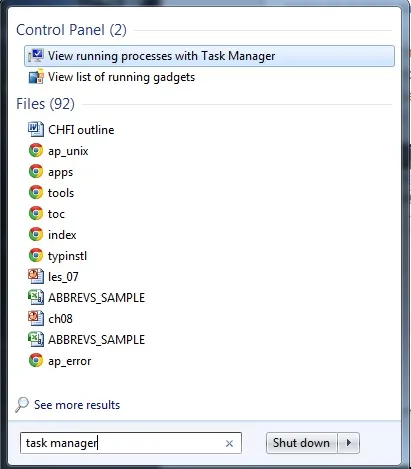Click the Chrome icon beside tools
This screenshot has height=469, width=411.
click(36, 192)
